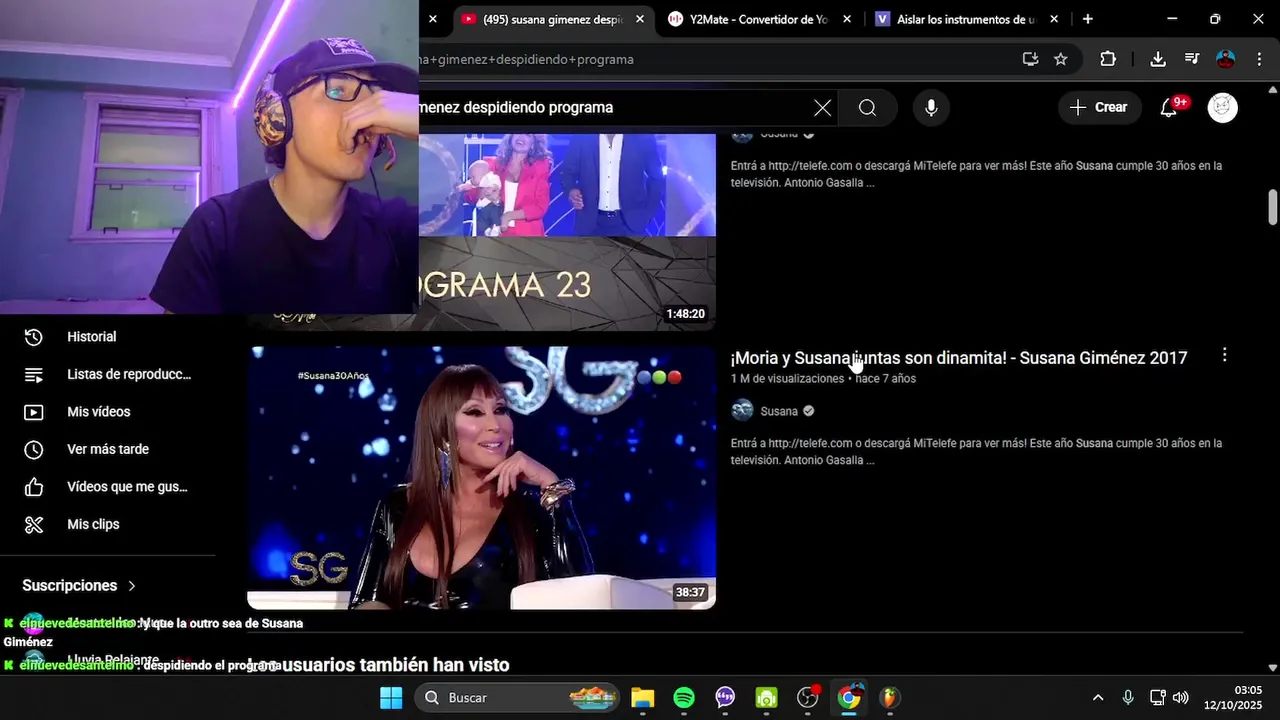Open the Programa 23 video thumbnail
The height and width of the screenshot is (720, 1280).
point(567,232)
